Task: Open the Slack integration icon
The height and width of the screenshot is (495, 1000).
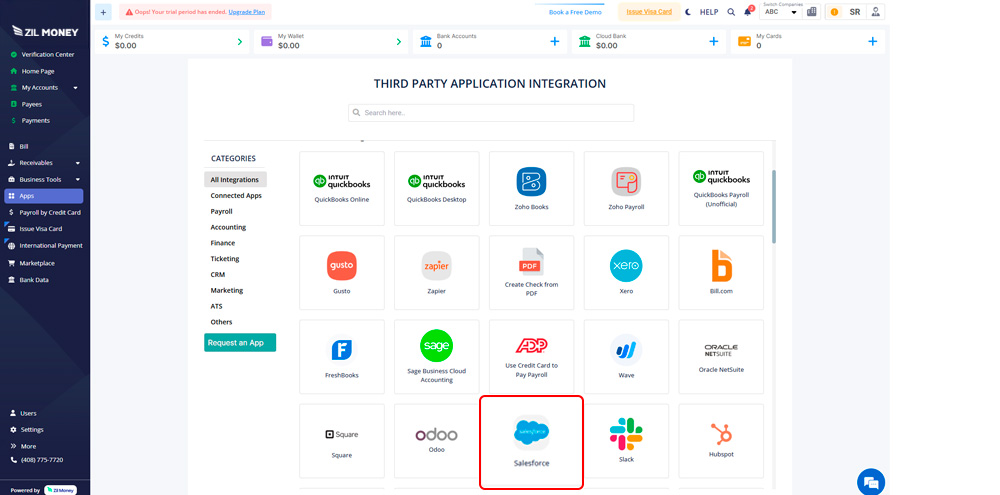Action: point(626,434)
